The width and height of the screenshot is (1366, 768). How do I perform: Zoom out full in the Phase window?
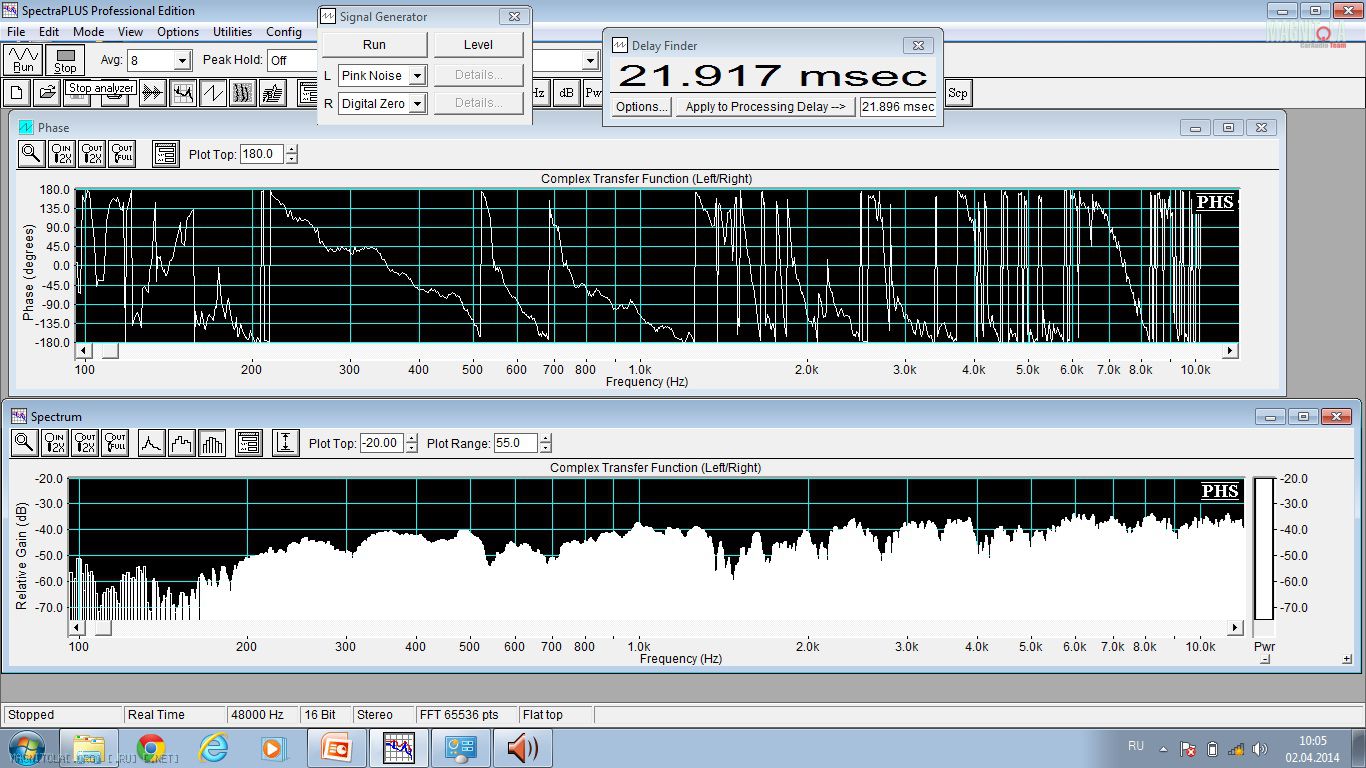(121, 154)
